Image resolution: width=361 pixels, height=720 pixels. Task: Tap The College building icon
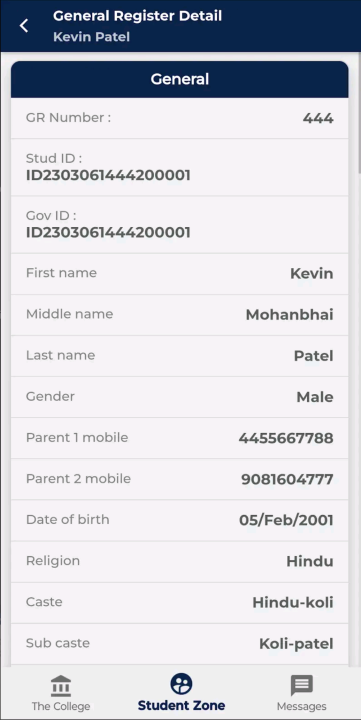pos(61,686)
